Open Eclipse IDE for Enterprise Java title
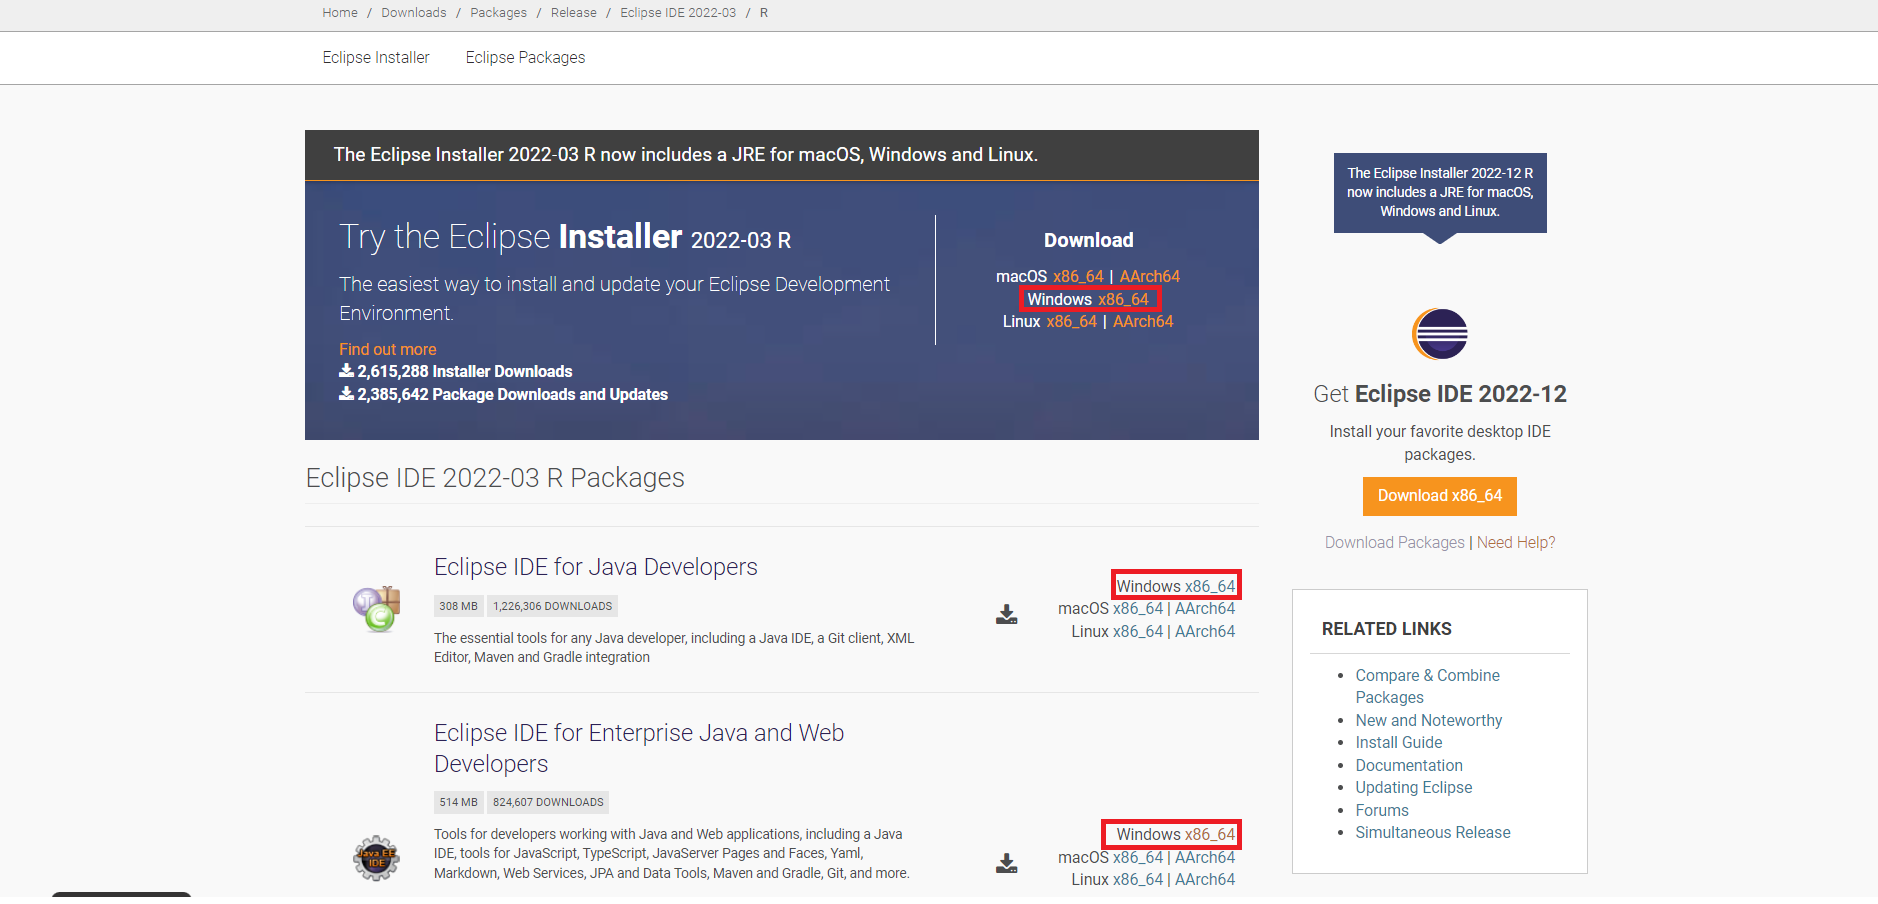Viewport: 1878px width, 904px height. [x=639, y=748]
